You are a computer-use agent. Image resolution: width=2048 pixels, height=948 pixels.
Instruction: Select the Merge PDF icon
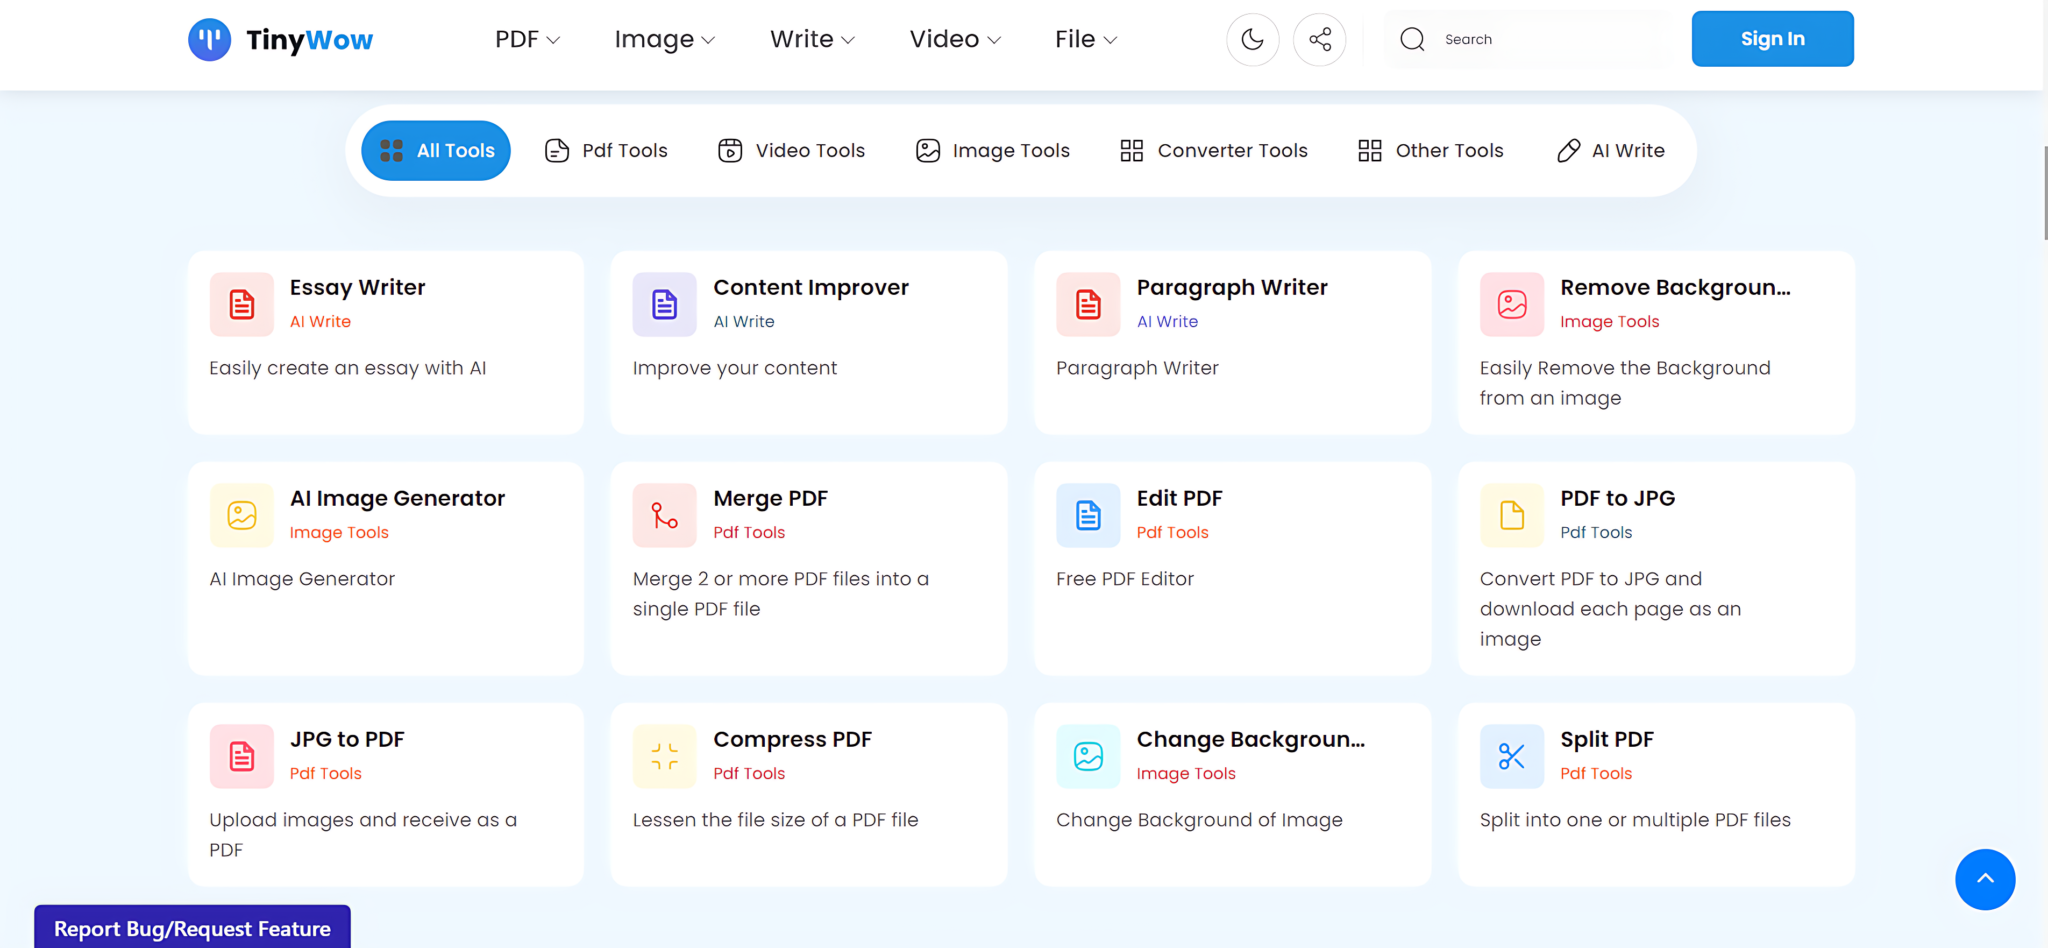click(664, 515)
